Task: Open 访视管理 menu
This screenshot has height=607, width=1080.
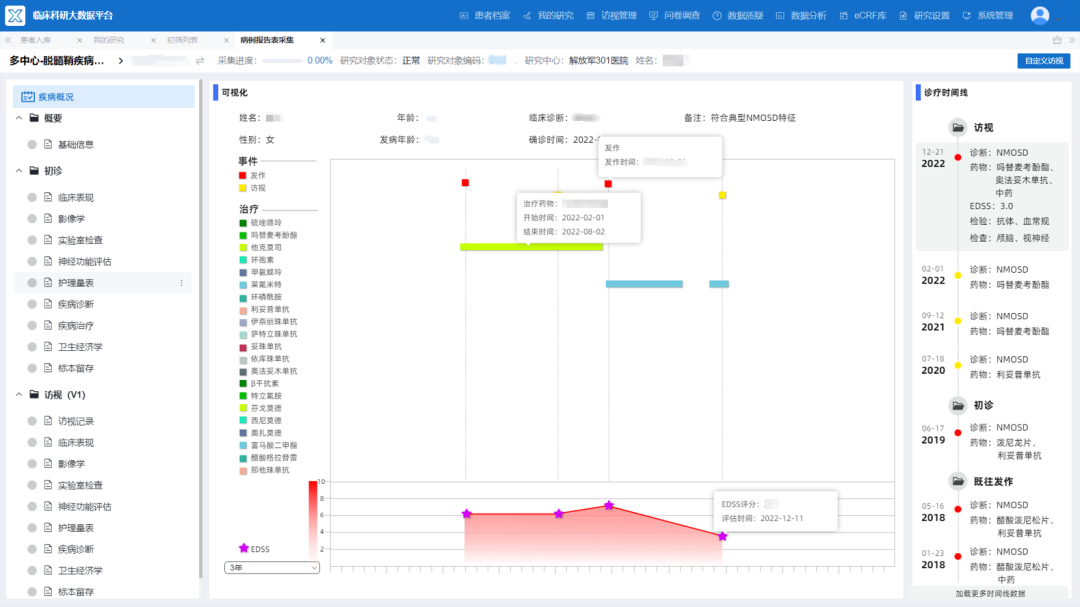Action: [x=612, y=15]
